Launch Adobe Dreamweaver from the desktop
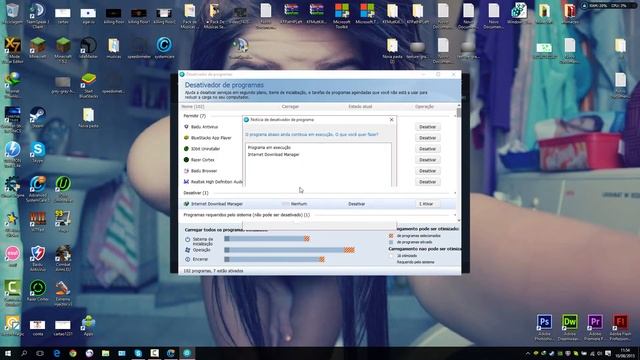Viewport: 640px width, 360px height. coord(570,327)
